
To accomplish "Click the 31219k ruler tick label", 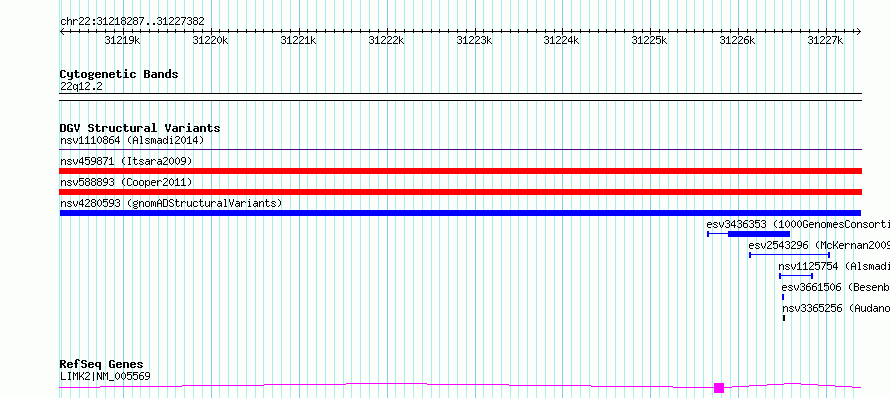I will point(123,40).
